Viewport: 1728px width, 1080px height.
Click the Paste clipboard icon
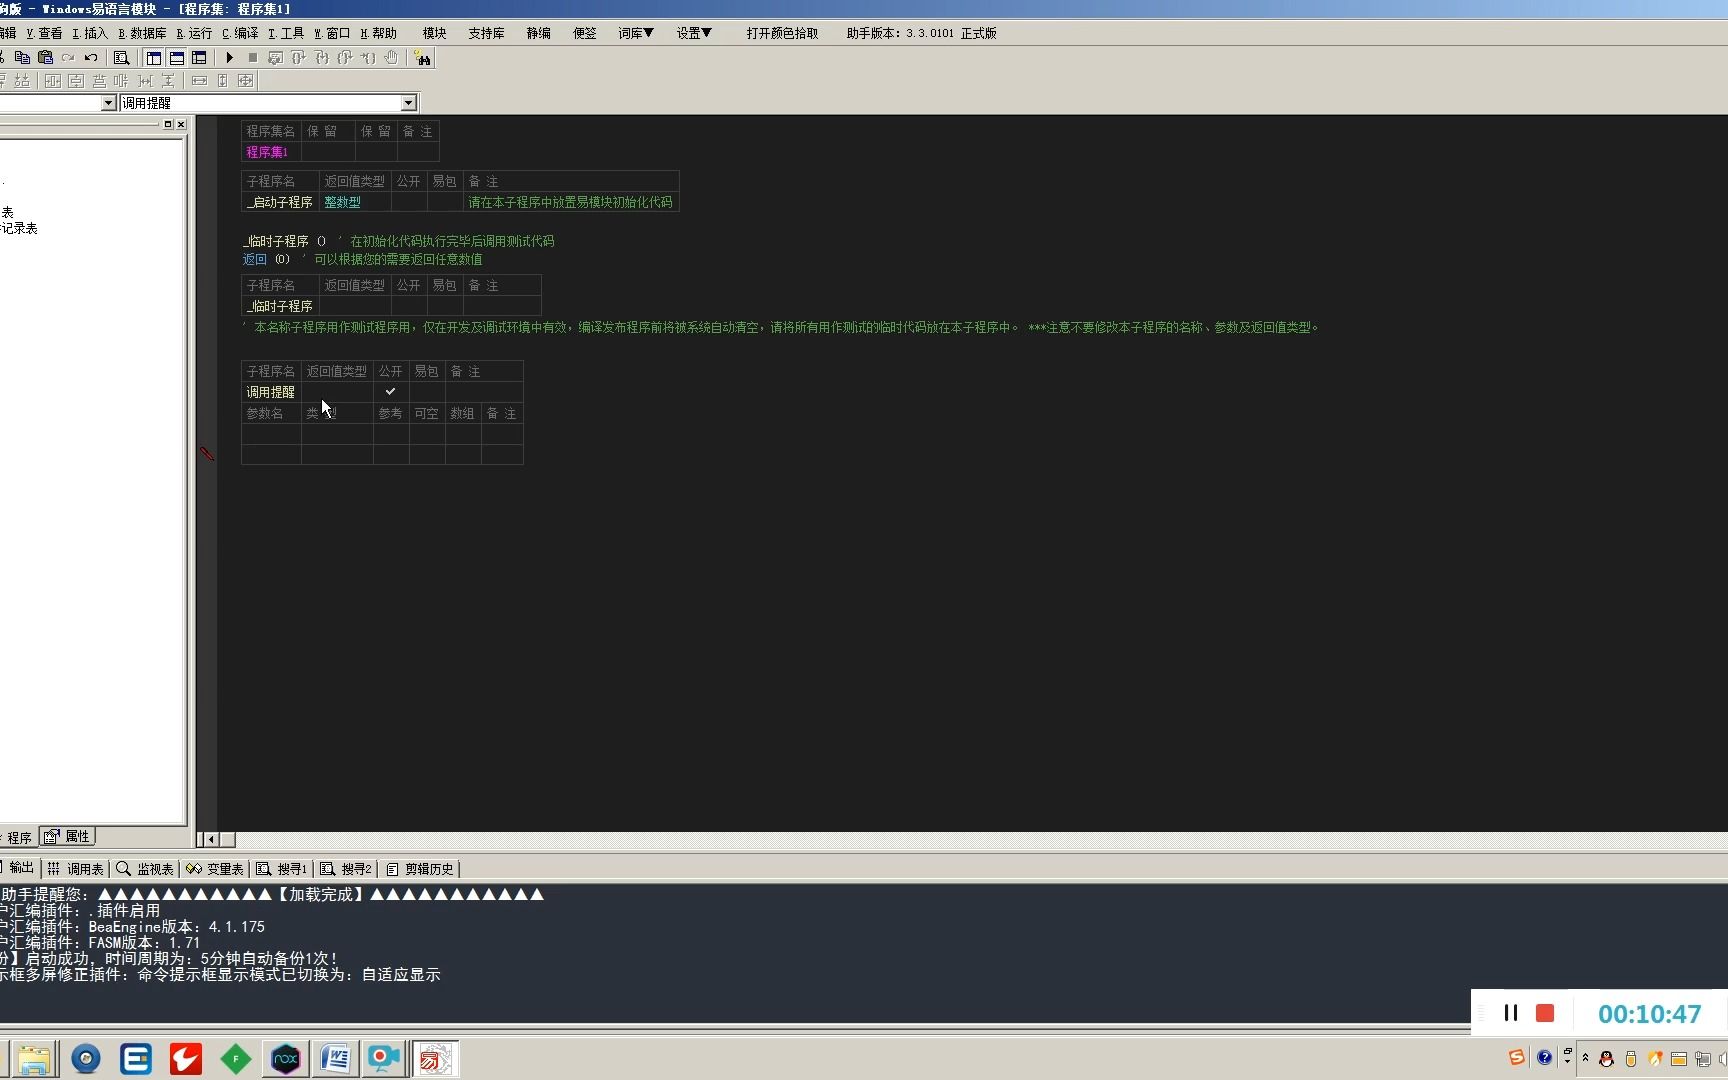tap(45, 58)
